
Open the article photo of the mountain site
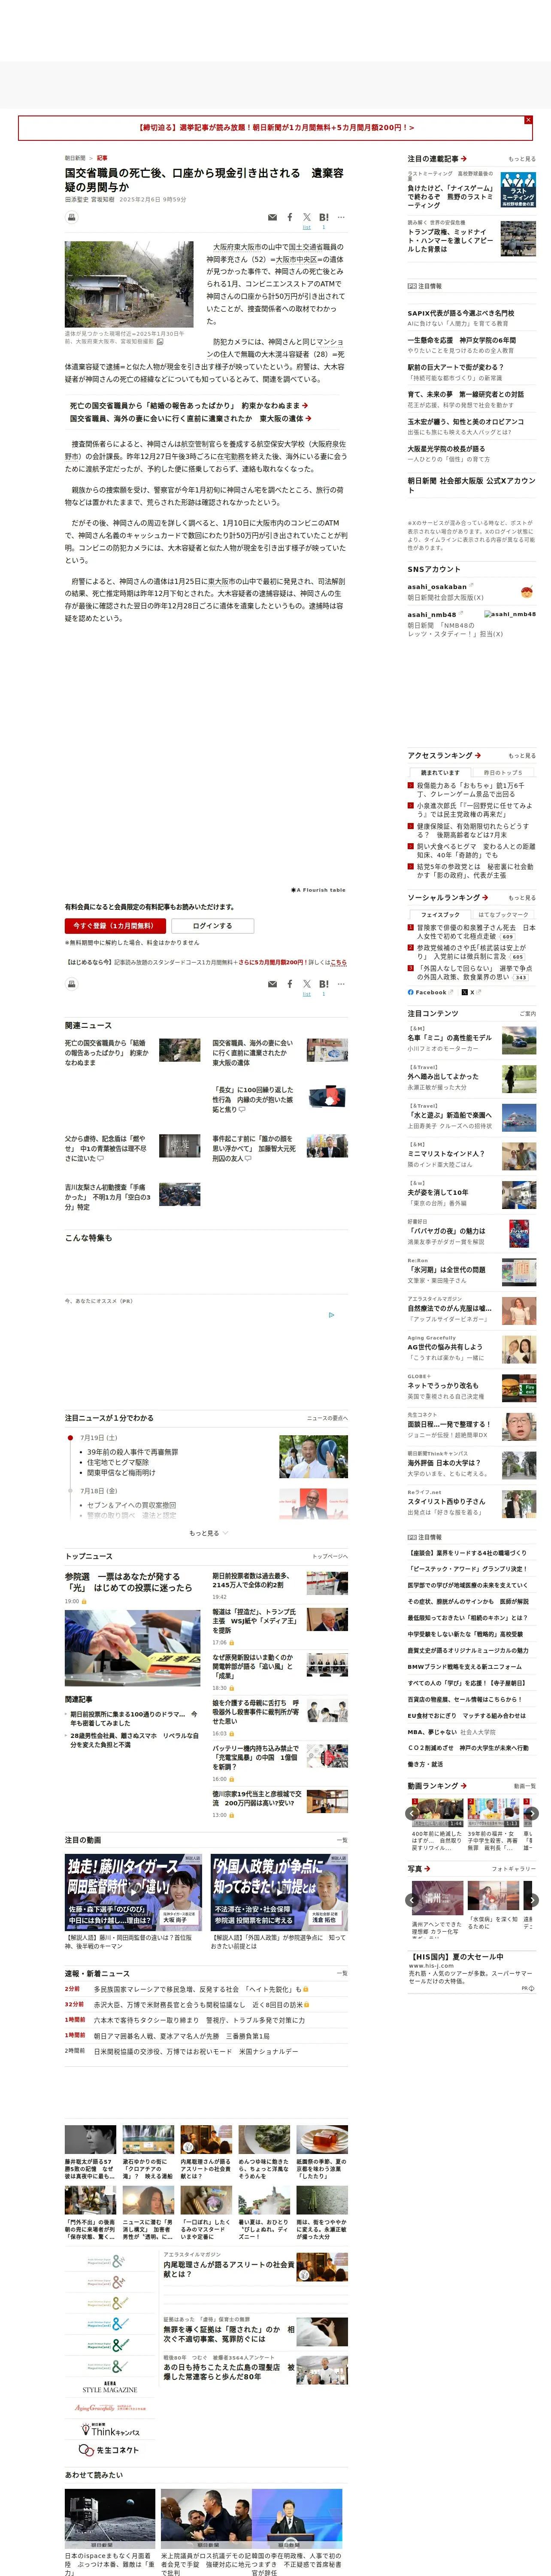click(x=129, y=284)
